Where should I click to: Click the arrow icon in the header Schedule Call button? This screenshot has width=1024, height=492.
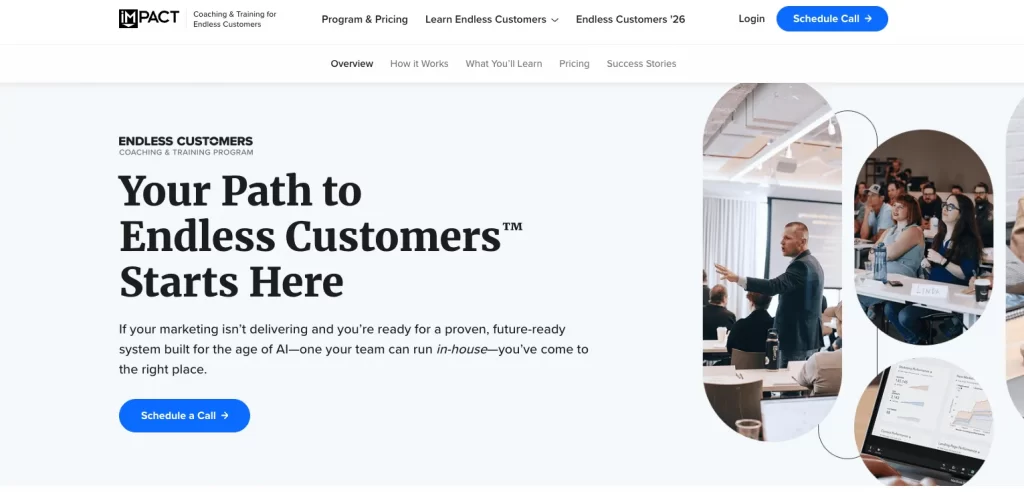pos(868,19)
